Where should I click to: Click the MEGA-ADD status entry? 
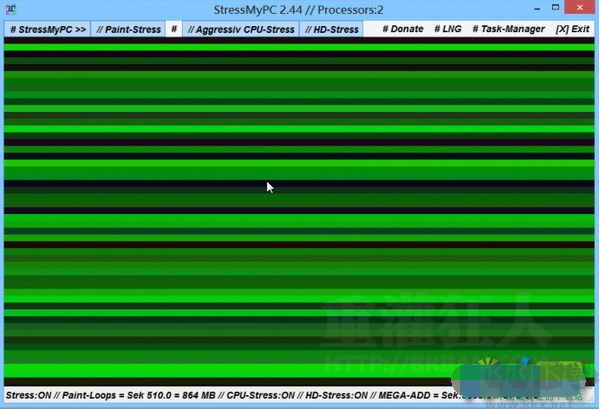tap(419, 395)
